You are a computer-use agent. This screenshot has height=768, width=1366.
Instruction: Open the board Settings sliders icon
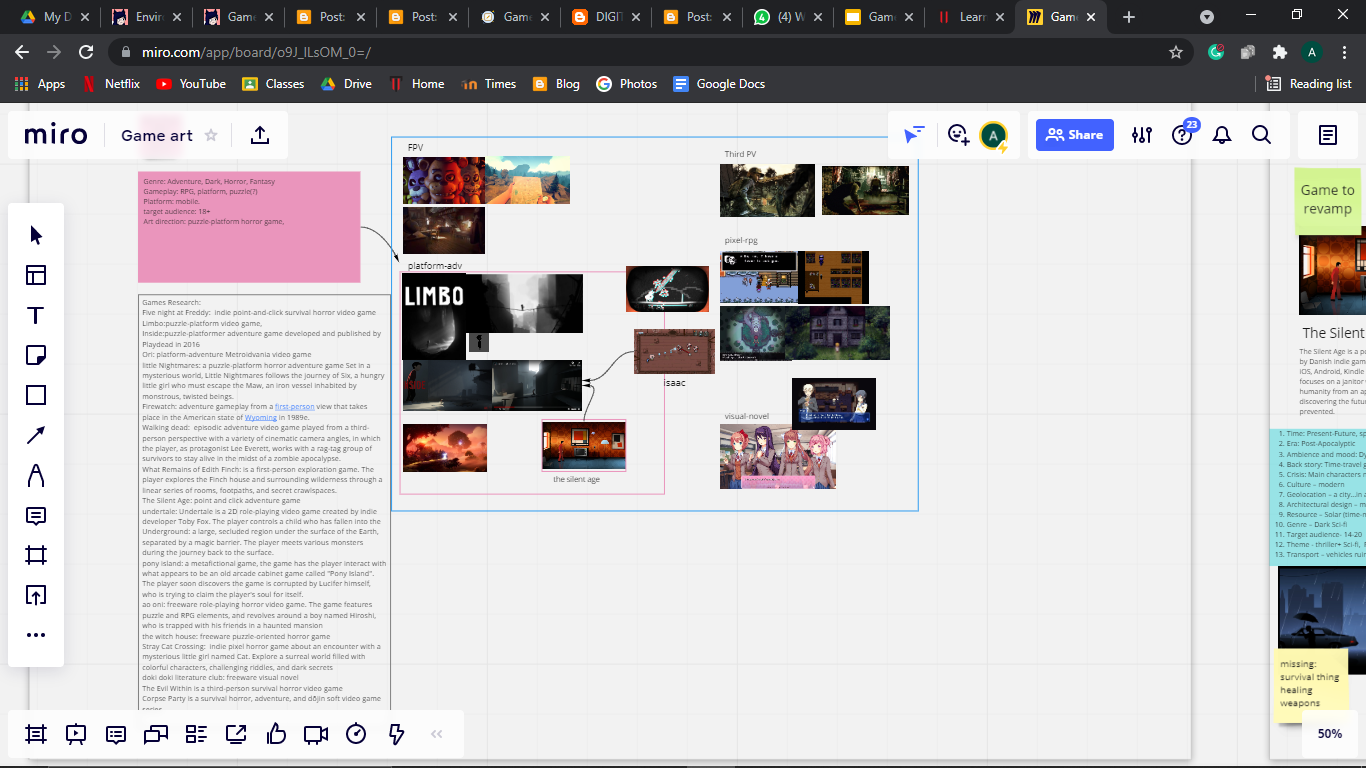(1142, 135)
